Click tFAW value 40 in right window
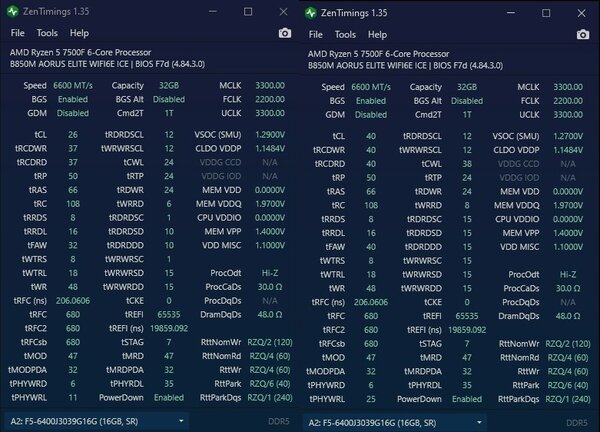This screenshot has height=432, width=600. coord(371,247)
